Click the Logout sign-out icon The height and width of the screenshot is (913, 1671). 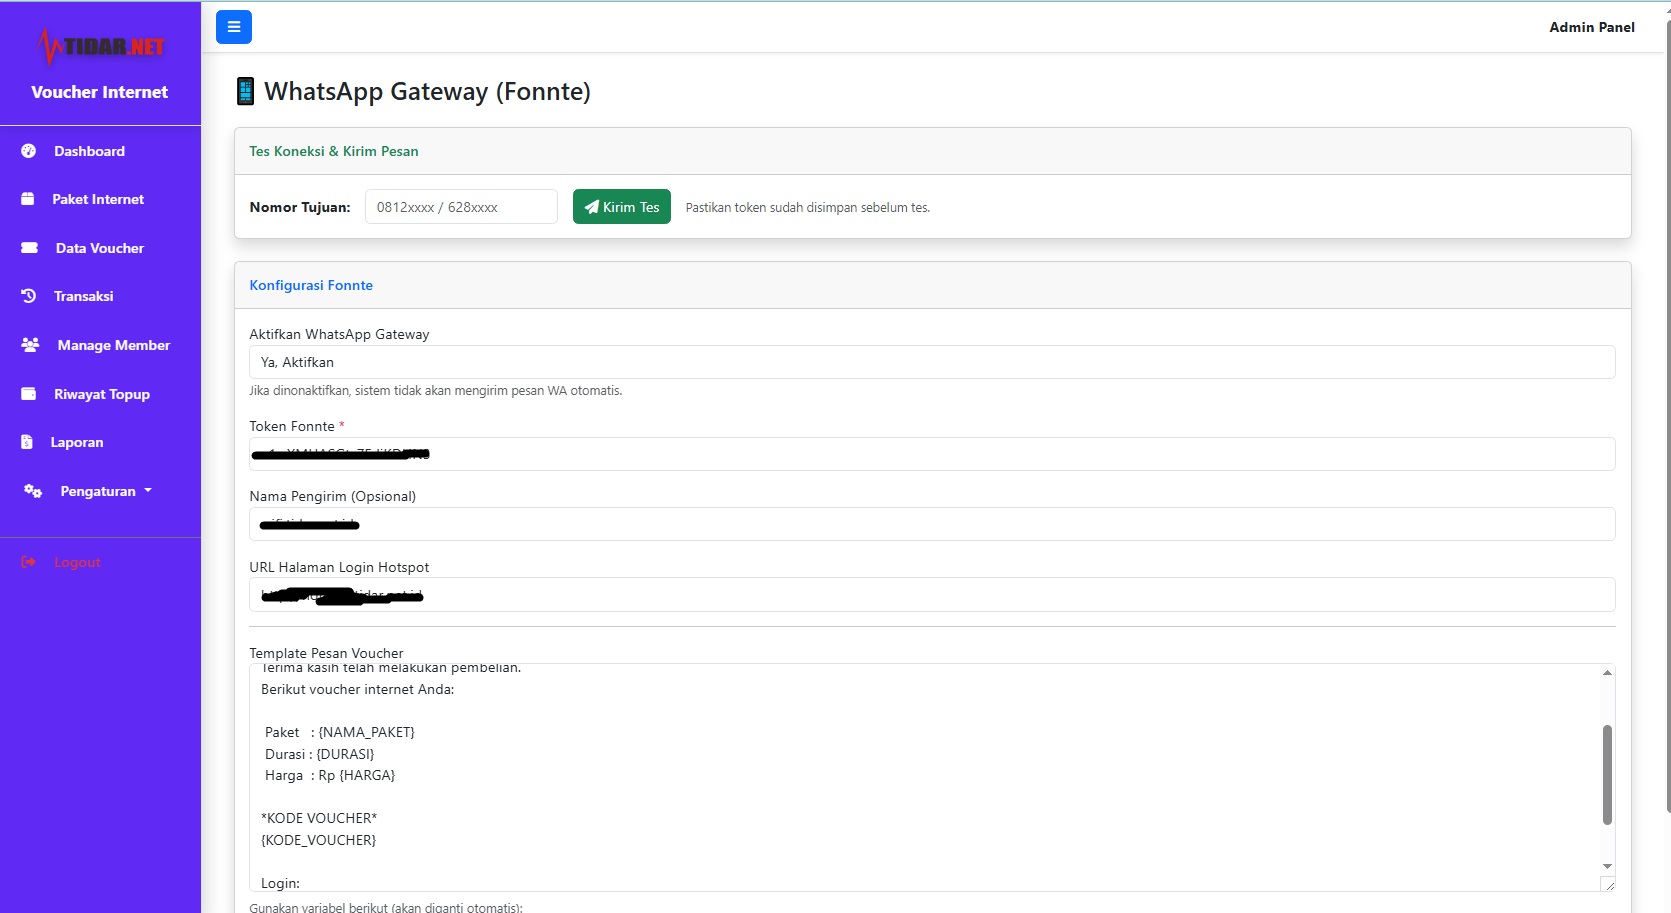pyautogui.click(x=29, y=562)
